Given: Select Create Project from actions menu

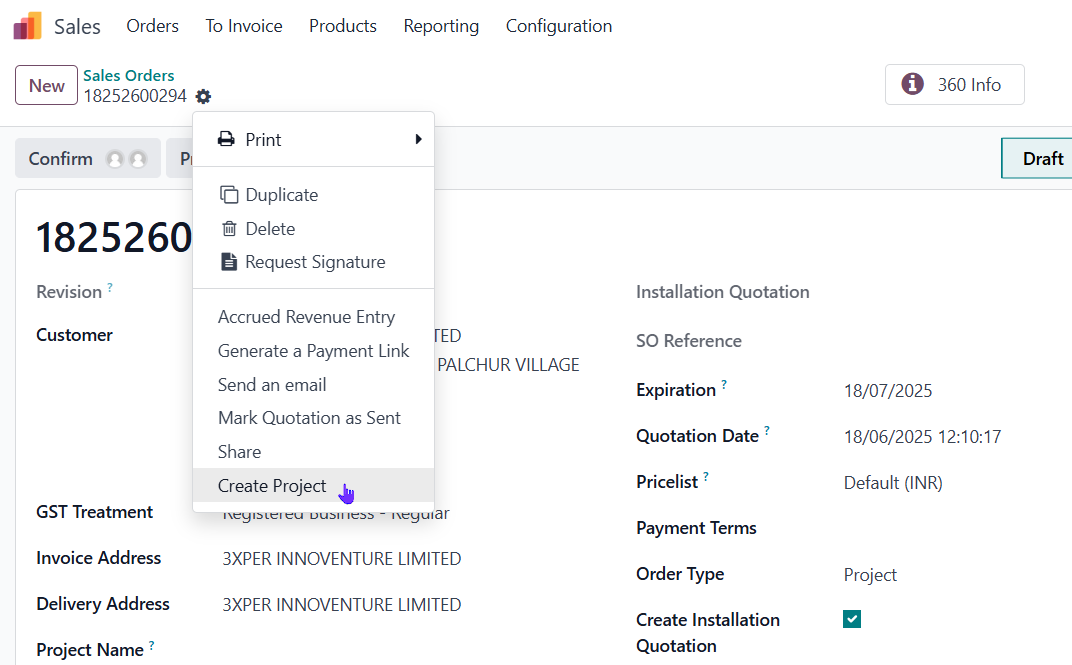Looking at the screenshot, I should click(313, 486).
